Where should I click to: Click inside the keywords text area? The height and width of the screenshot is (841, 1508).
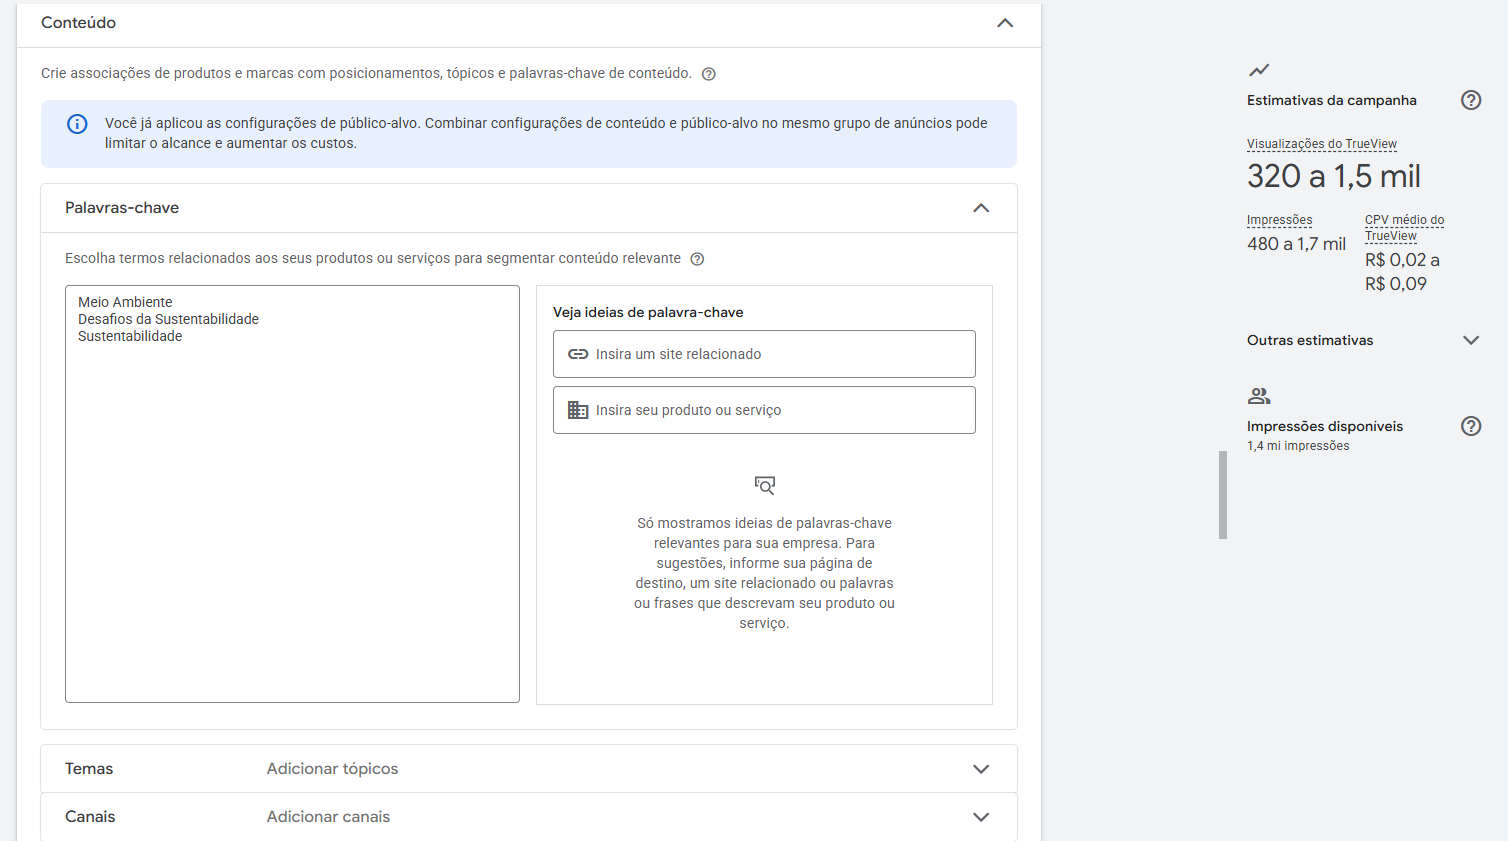point(292,494)
